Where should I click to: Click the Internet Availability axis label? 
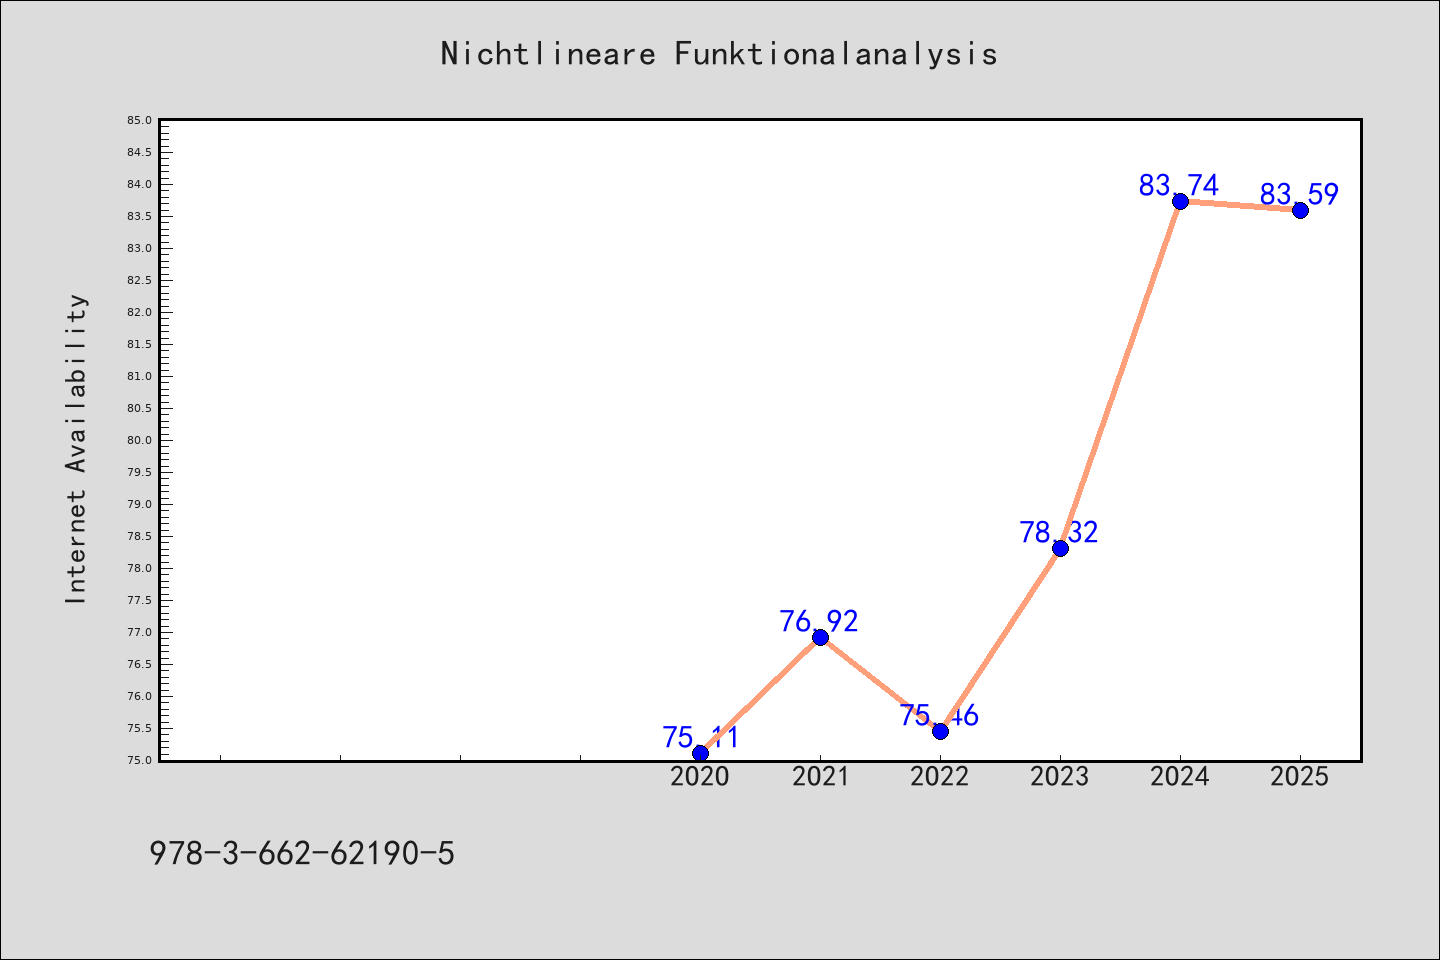[76, 448]
